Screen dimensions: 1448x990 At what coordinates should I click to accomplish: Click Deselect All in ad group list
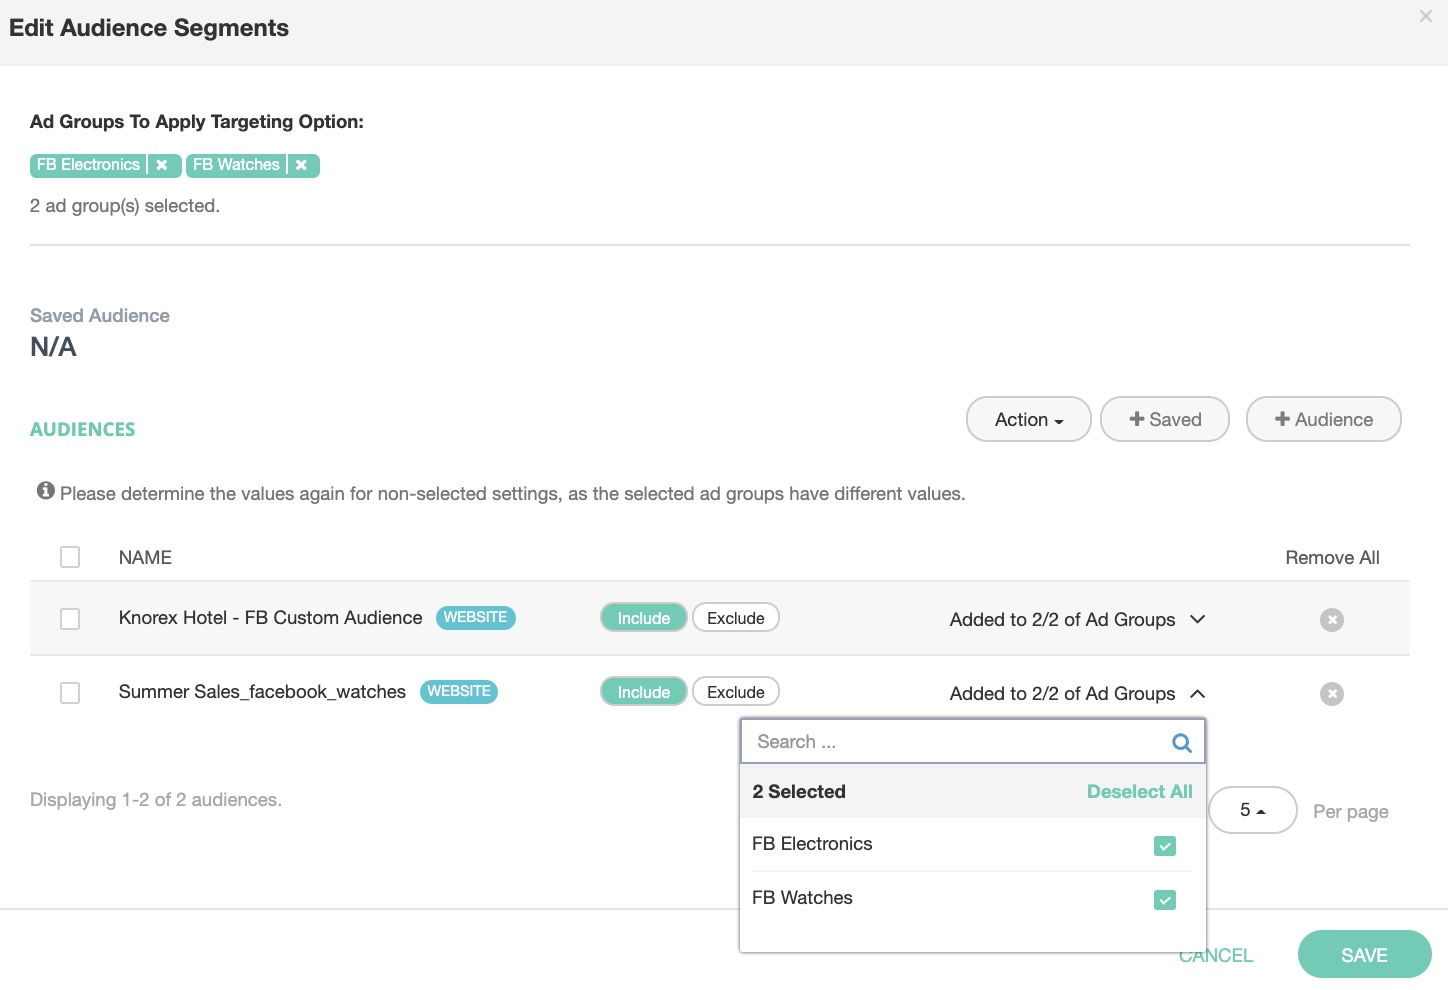(1139, 792)
